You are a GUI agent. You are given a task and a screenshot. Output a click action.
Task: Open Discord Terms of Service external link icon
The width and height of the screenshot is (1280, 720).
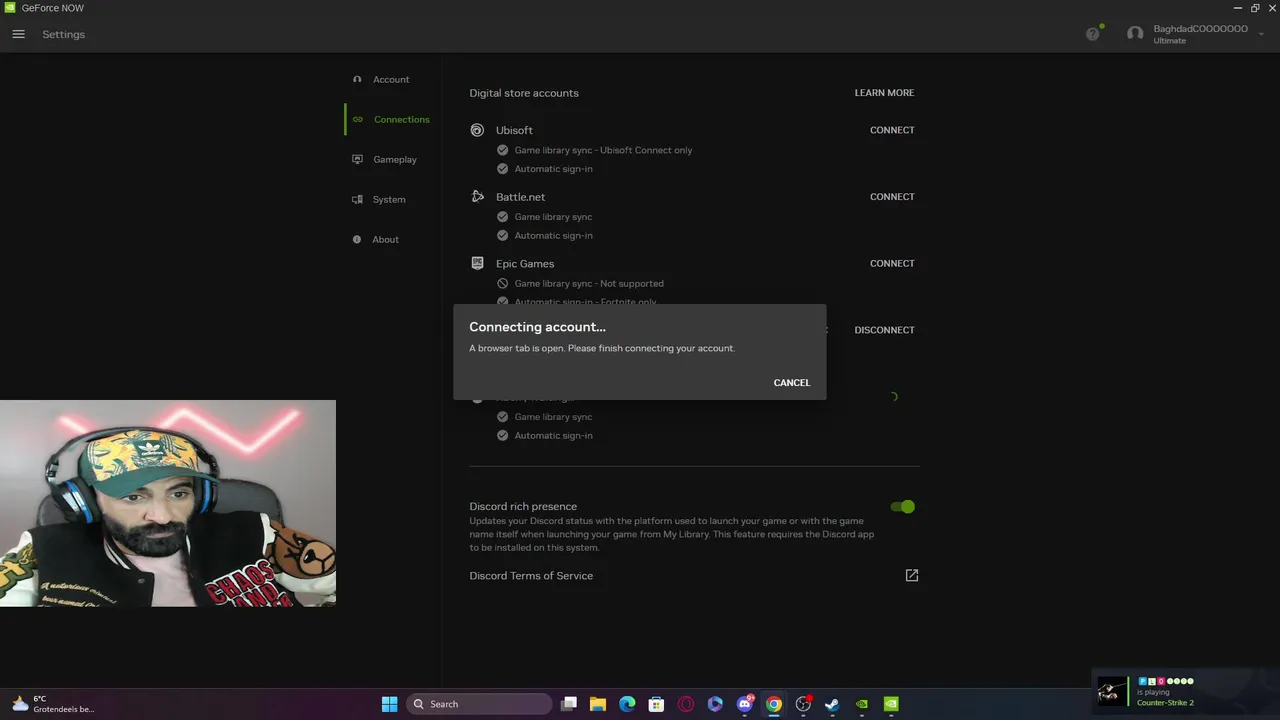tap(912, 575)
